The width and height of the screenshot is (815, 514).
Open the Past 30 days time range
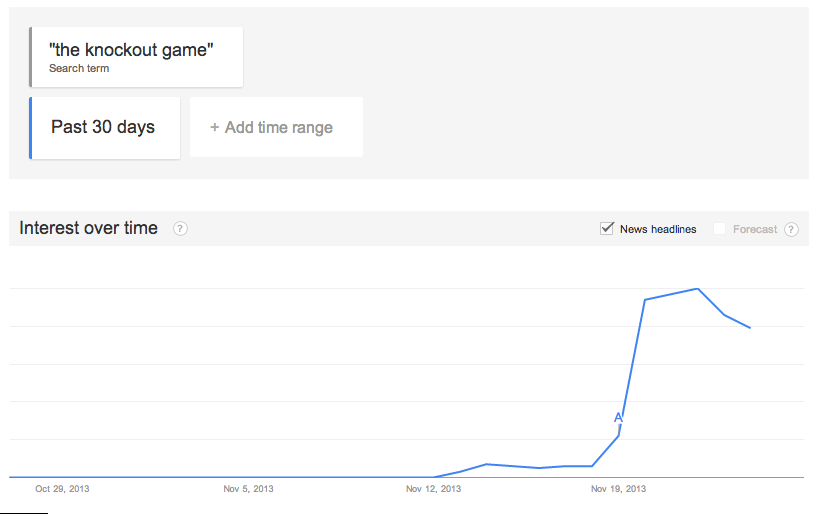pos(105,127)
